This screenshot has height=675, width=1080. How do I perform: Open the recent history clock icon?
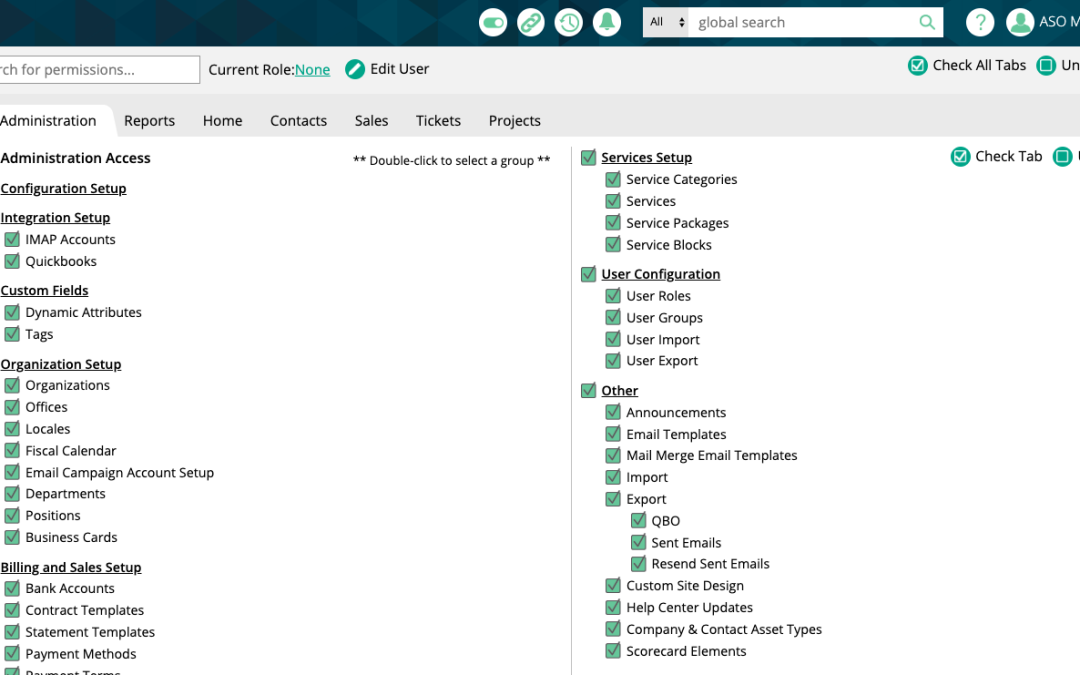coord(569,23)
